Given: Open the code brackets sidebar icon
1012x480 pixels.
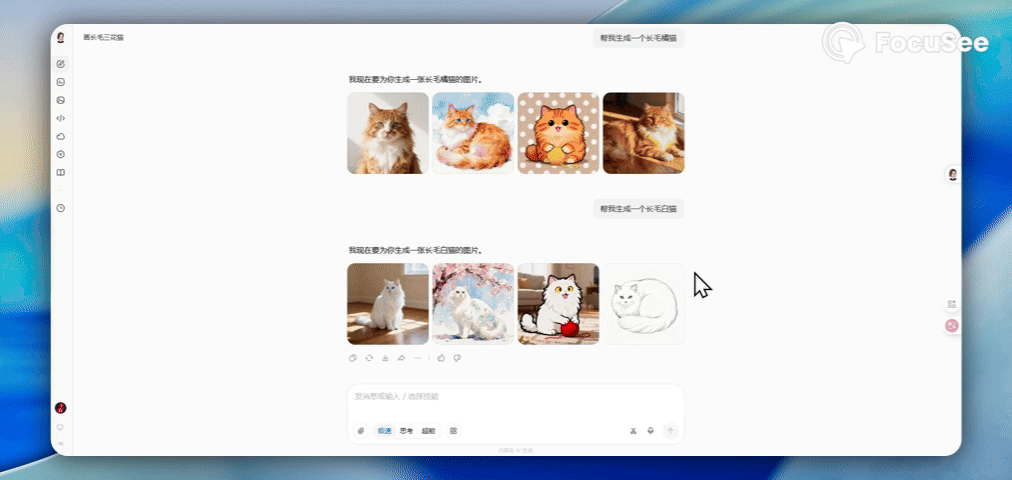Looking at the screenshot, I should click(61, 118).
